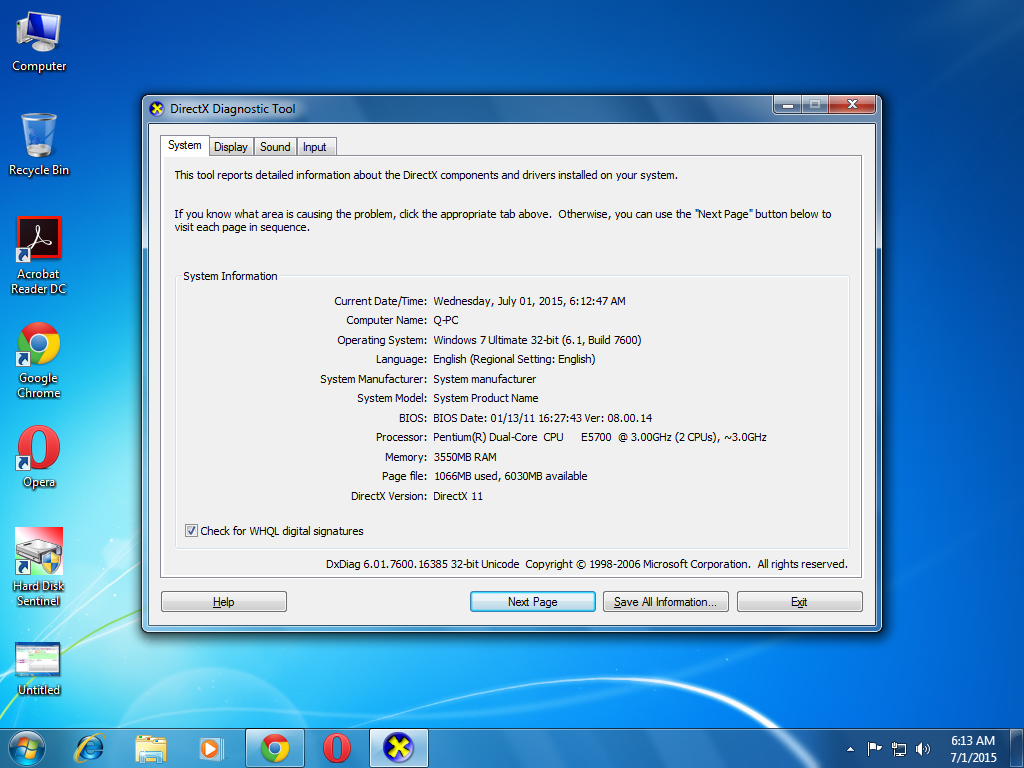Exit the DirectX Diagnostic Tool
The width and height of the screenshot is (1024, 768).
click(799, 601)
